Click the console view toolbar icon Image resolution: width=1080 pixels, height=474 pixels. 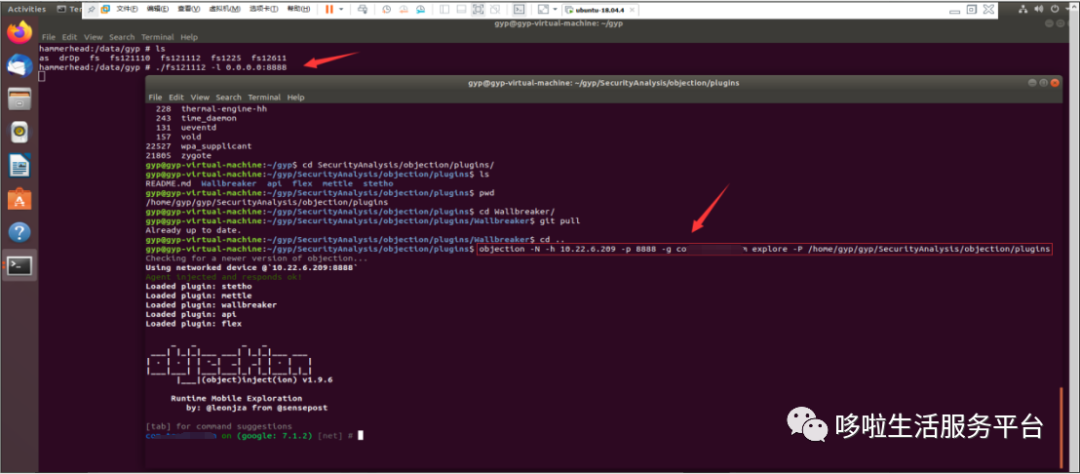click(520, 10)
